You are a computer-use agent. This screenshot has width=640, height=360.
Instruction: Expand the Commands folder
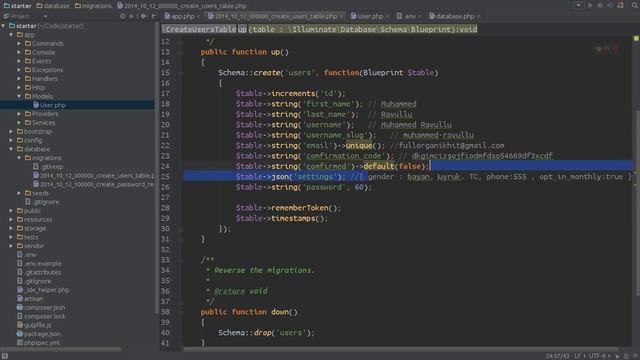[19, 43]
